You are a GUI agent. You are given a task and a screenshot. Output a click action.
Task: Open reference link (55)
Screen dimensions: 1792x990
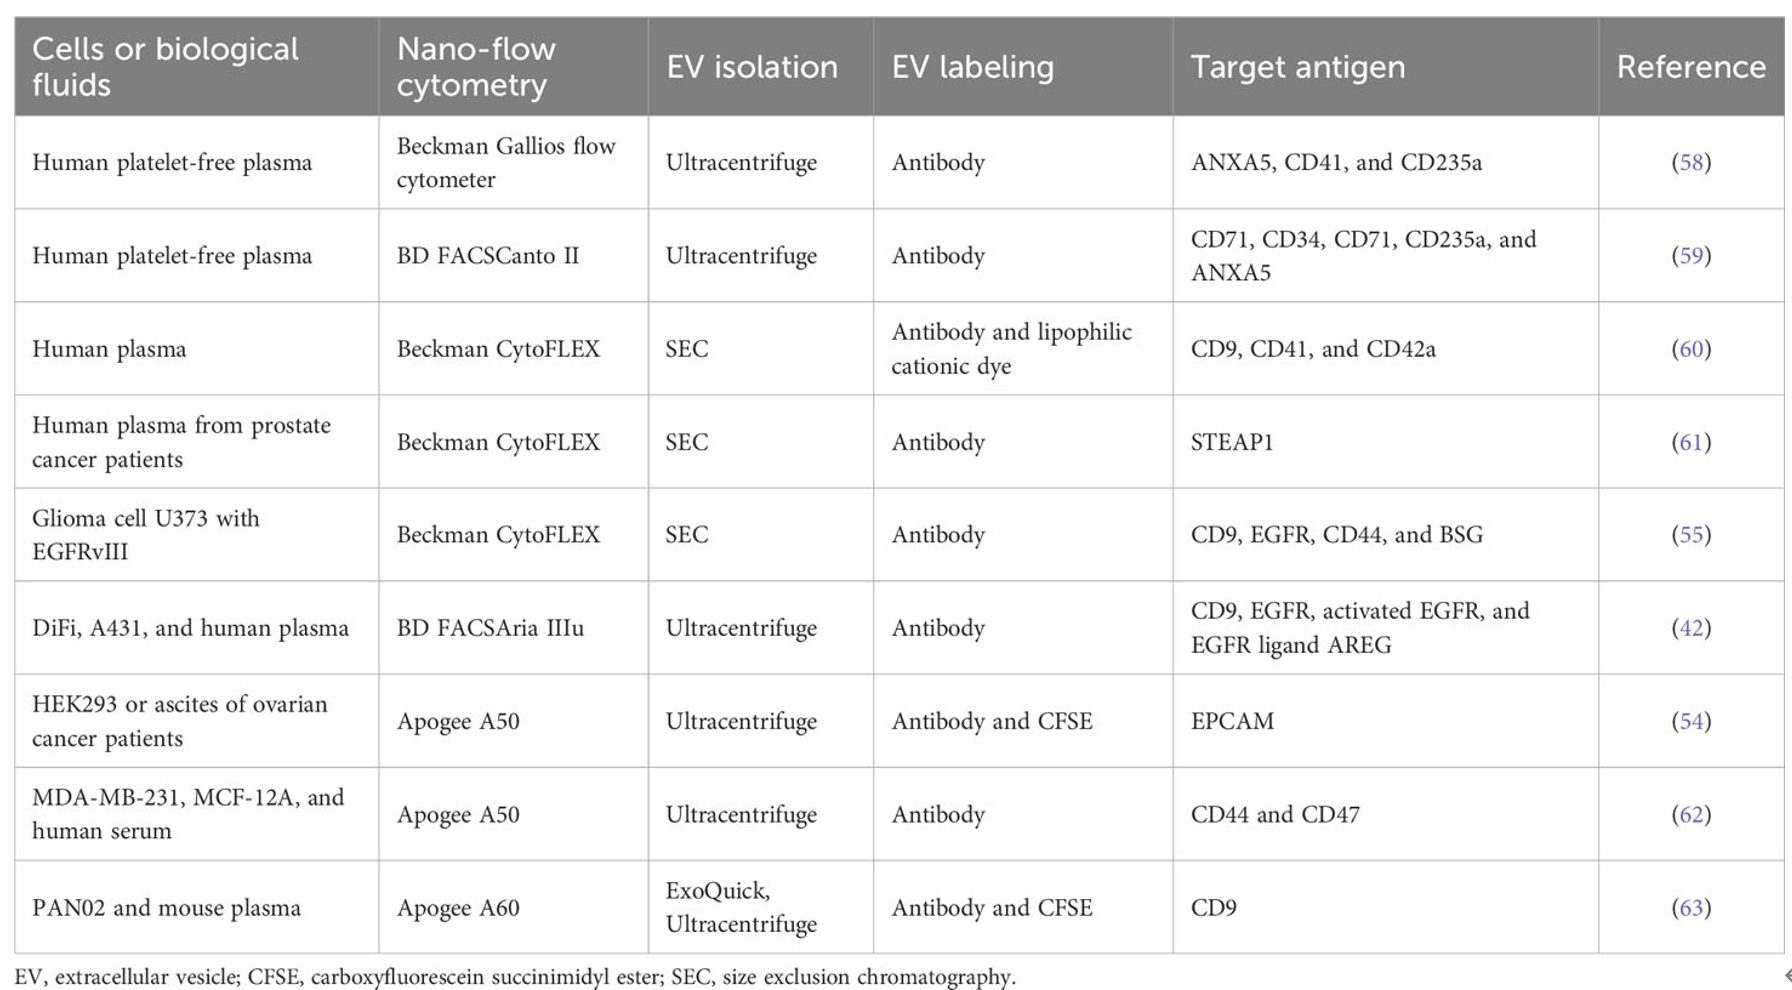click(x=1691, y=534)
